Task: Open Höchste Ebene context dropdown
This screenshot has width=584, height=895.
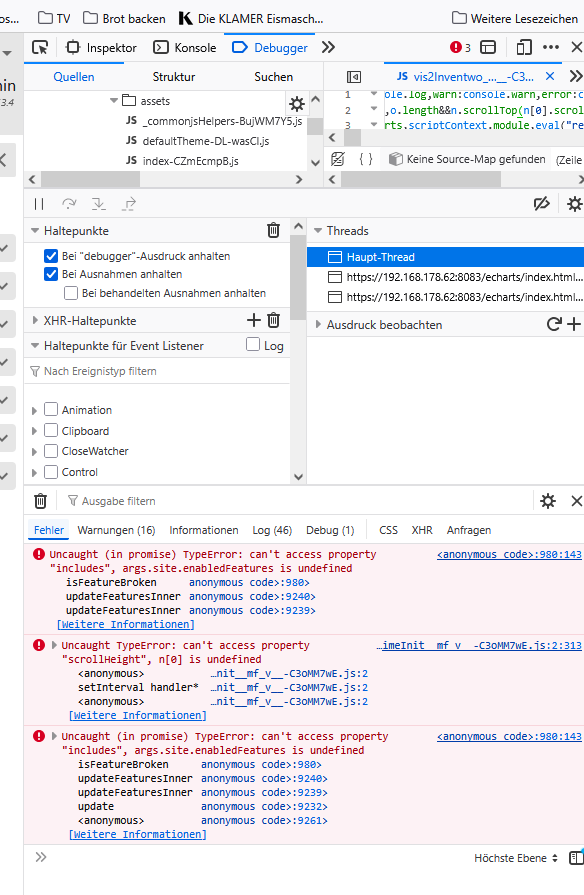Action: click(516, 858)
